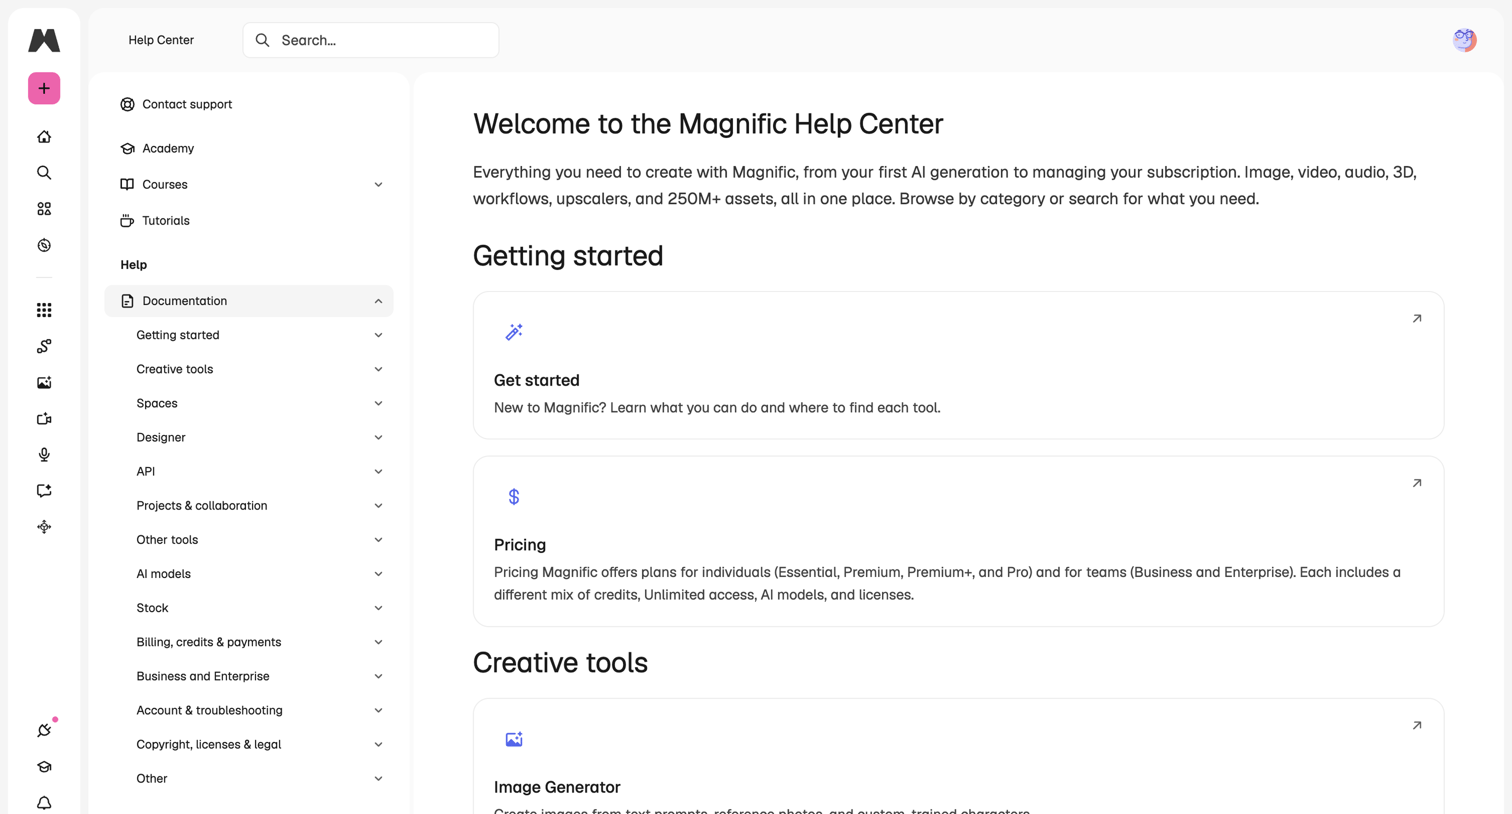Open Contact support in sidebar
Screen dimensions: 1512x814
pyautogui.click(x=249, y=104)
